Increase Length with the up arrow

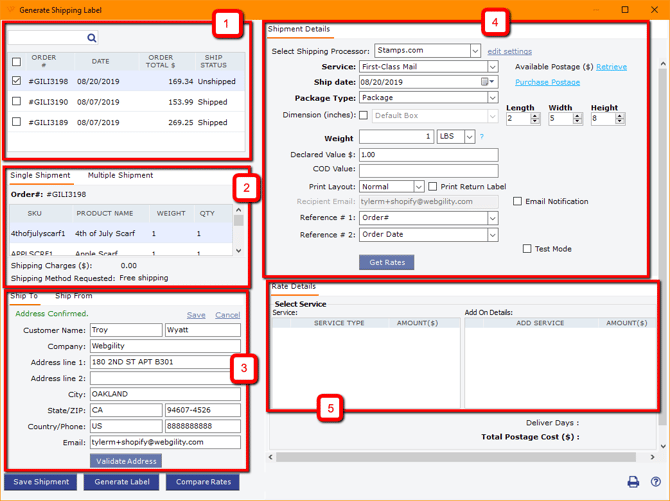coord(536,115)
